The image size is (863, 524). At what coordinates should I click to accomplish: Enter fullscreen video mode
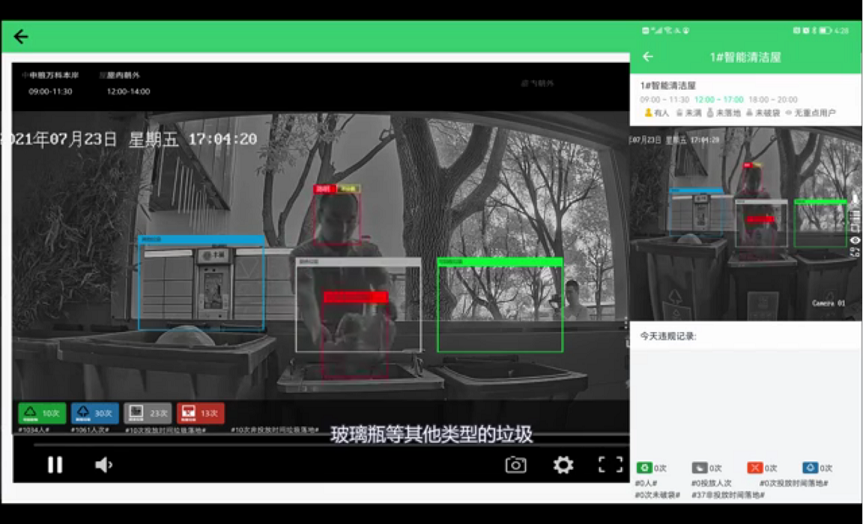click(610, 465)
